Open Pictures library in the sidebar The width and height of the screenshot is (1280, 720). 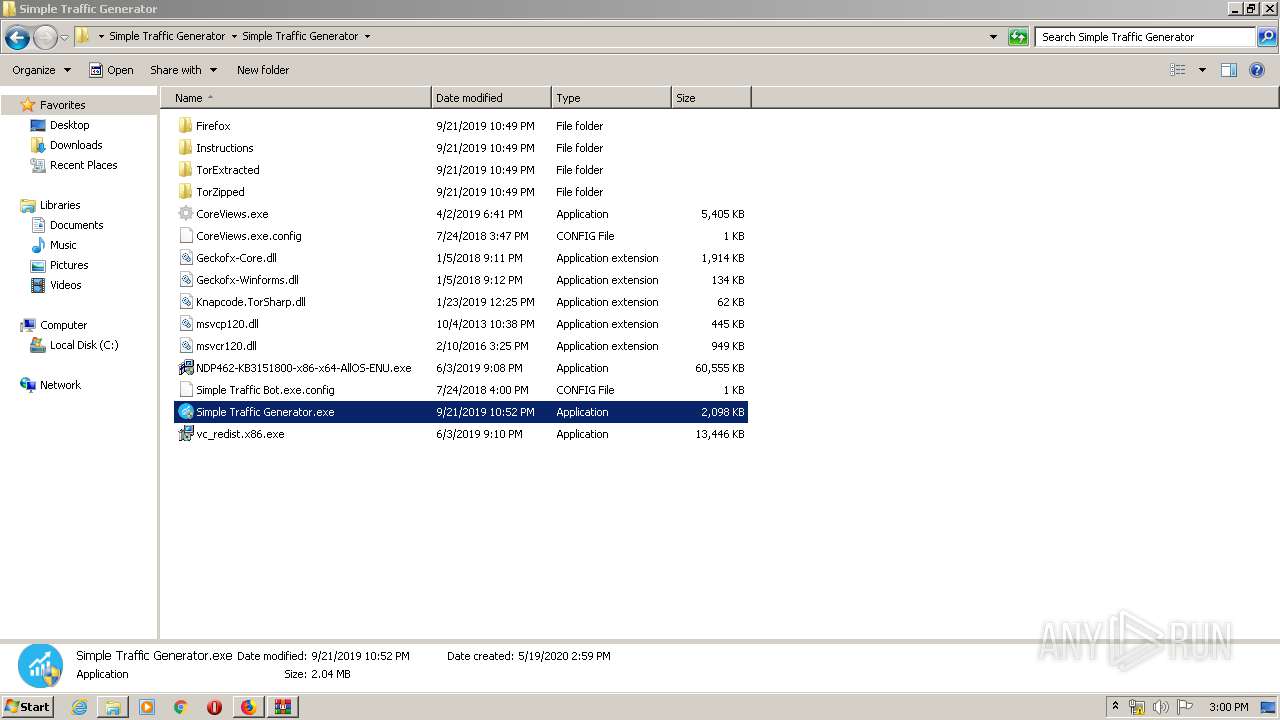(69, 265)
